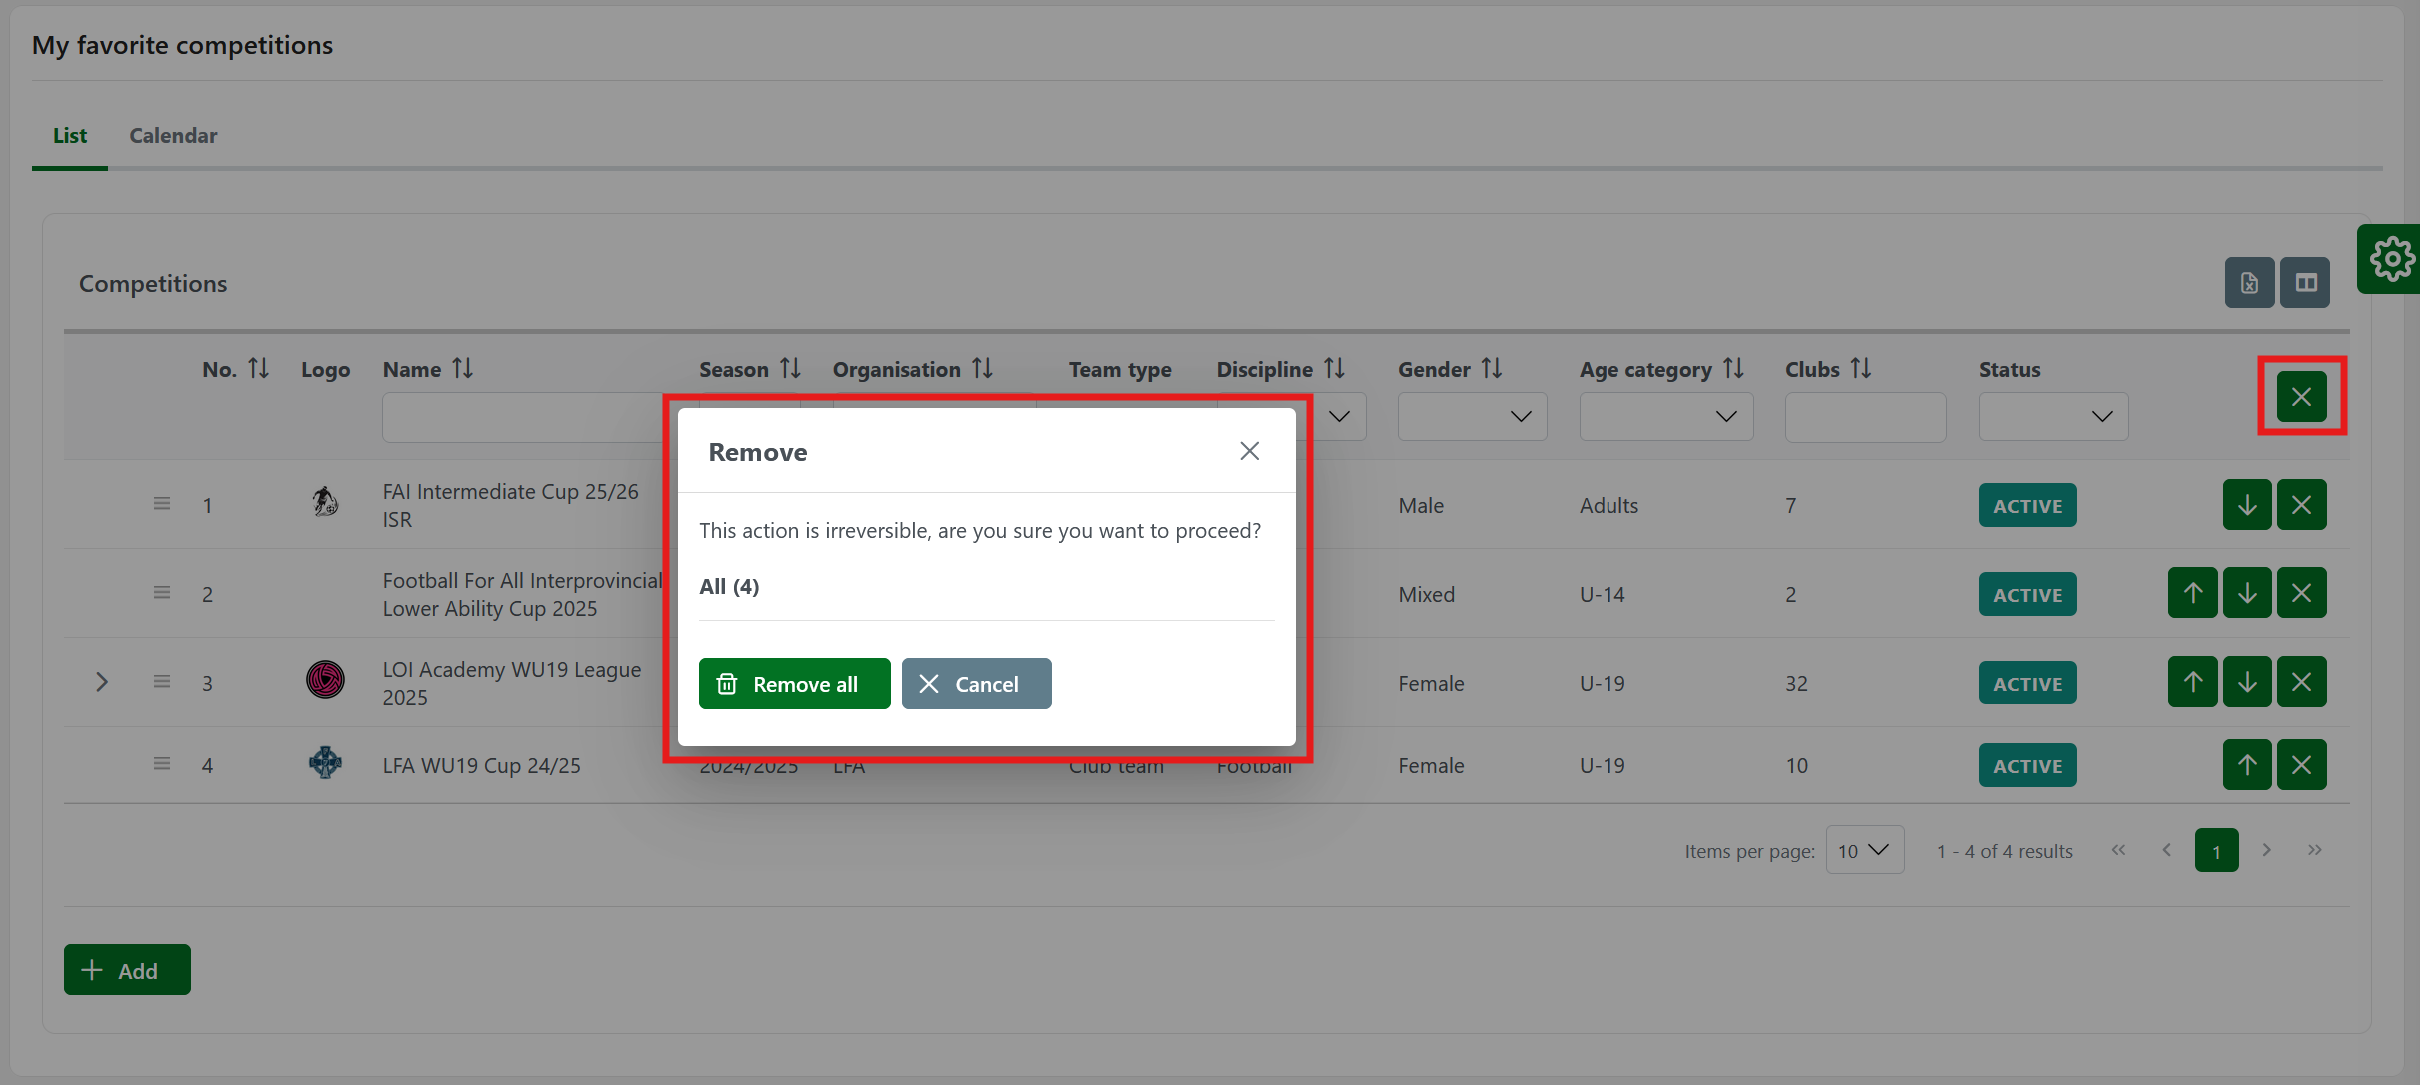The image size is (2420, 1085).
Task: Click the Excel export icon
Action: pyautogui.click(x=2249, y=283)
